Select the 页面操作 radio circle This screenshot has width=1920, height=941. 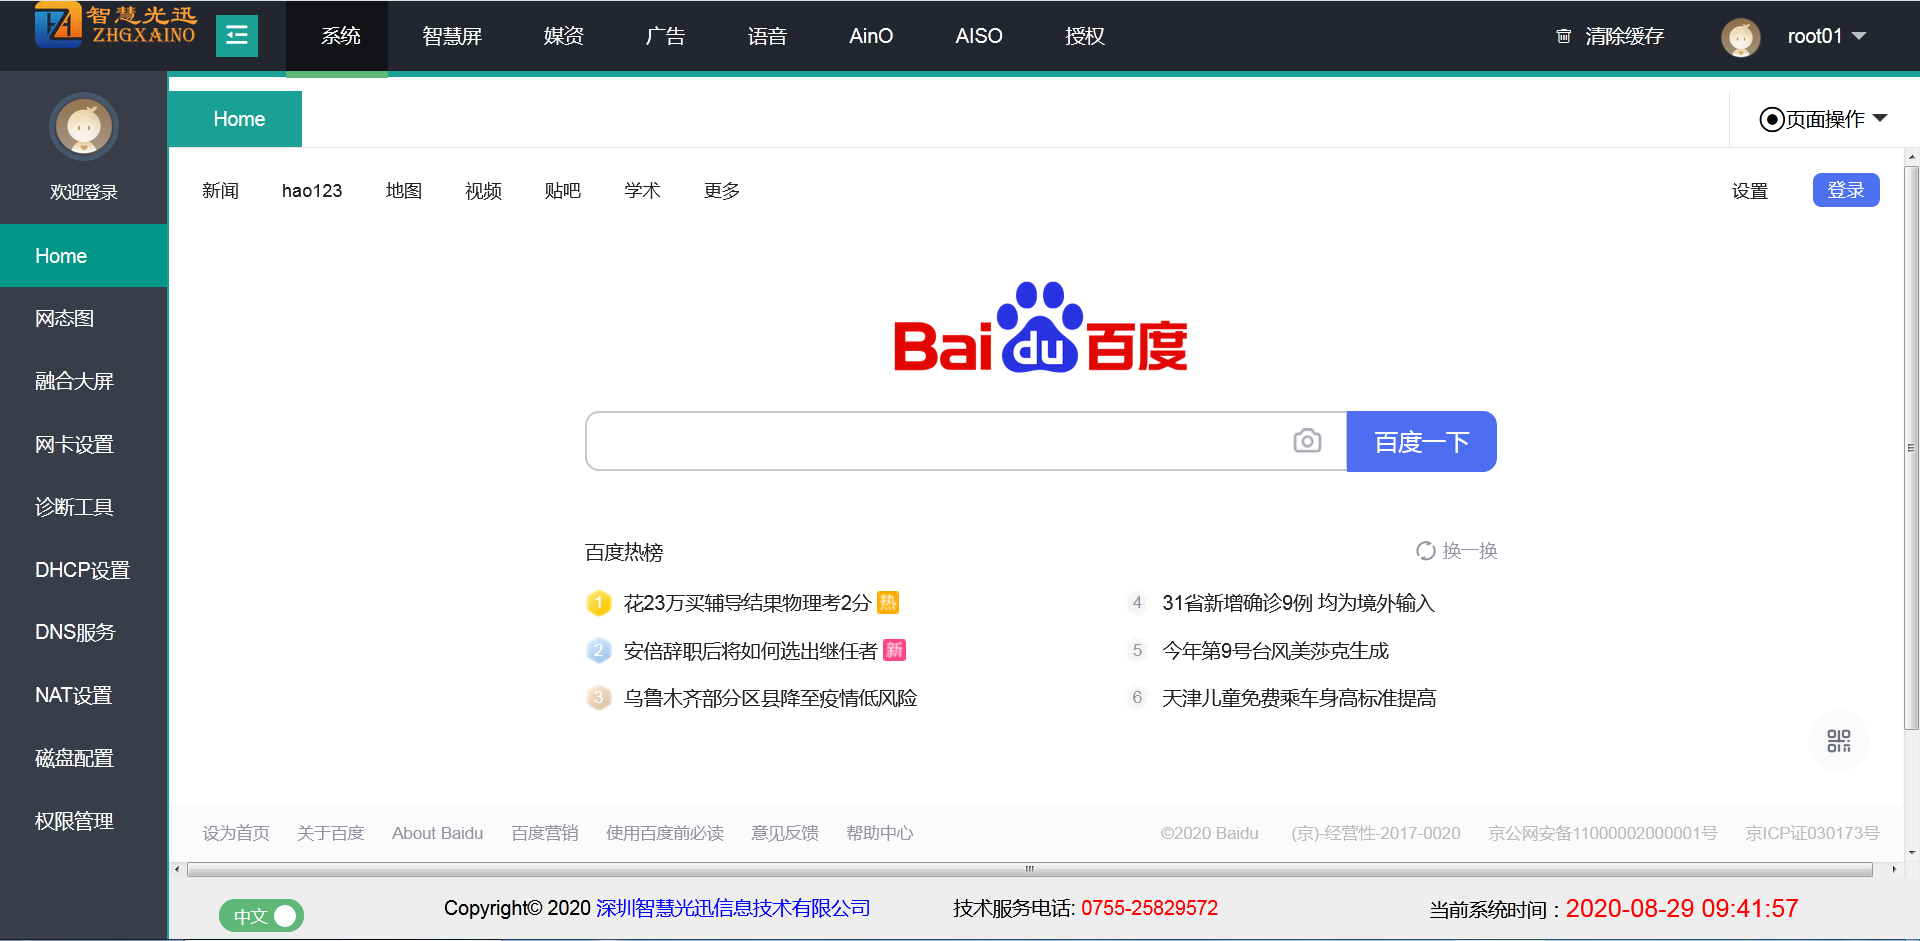(1771, 120)
